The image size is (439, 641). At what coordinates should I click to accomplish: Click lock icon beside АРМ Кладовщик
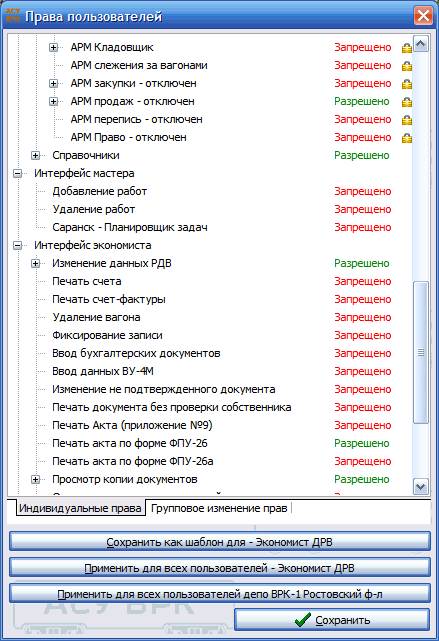406,48
